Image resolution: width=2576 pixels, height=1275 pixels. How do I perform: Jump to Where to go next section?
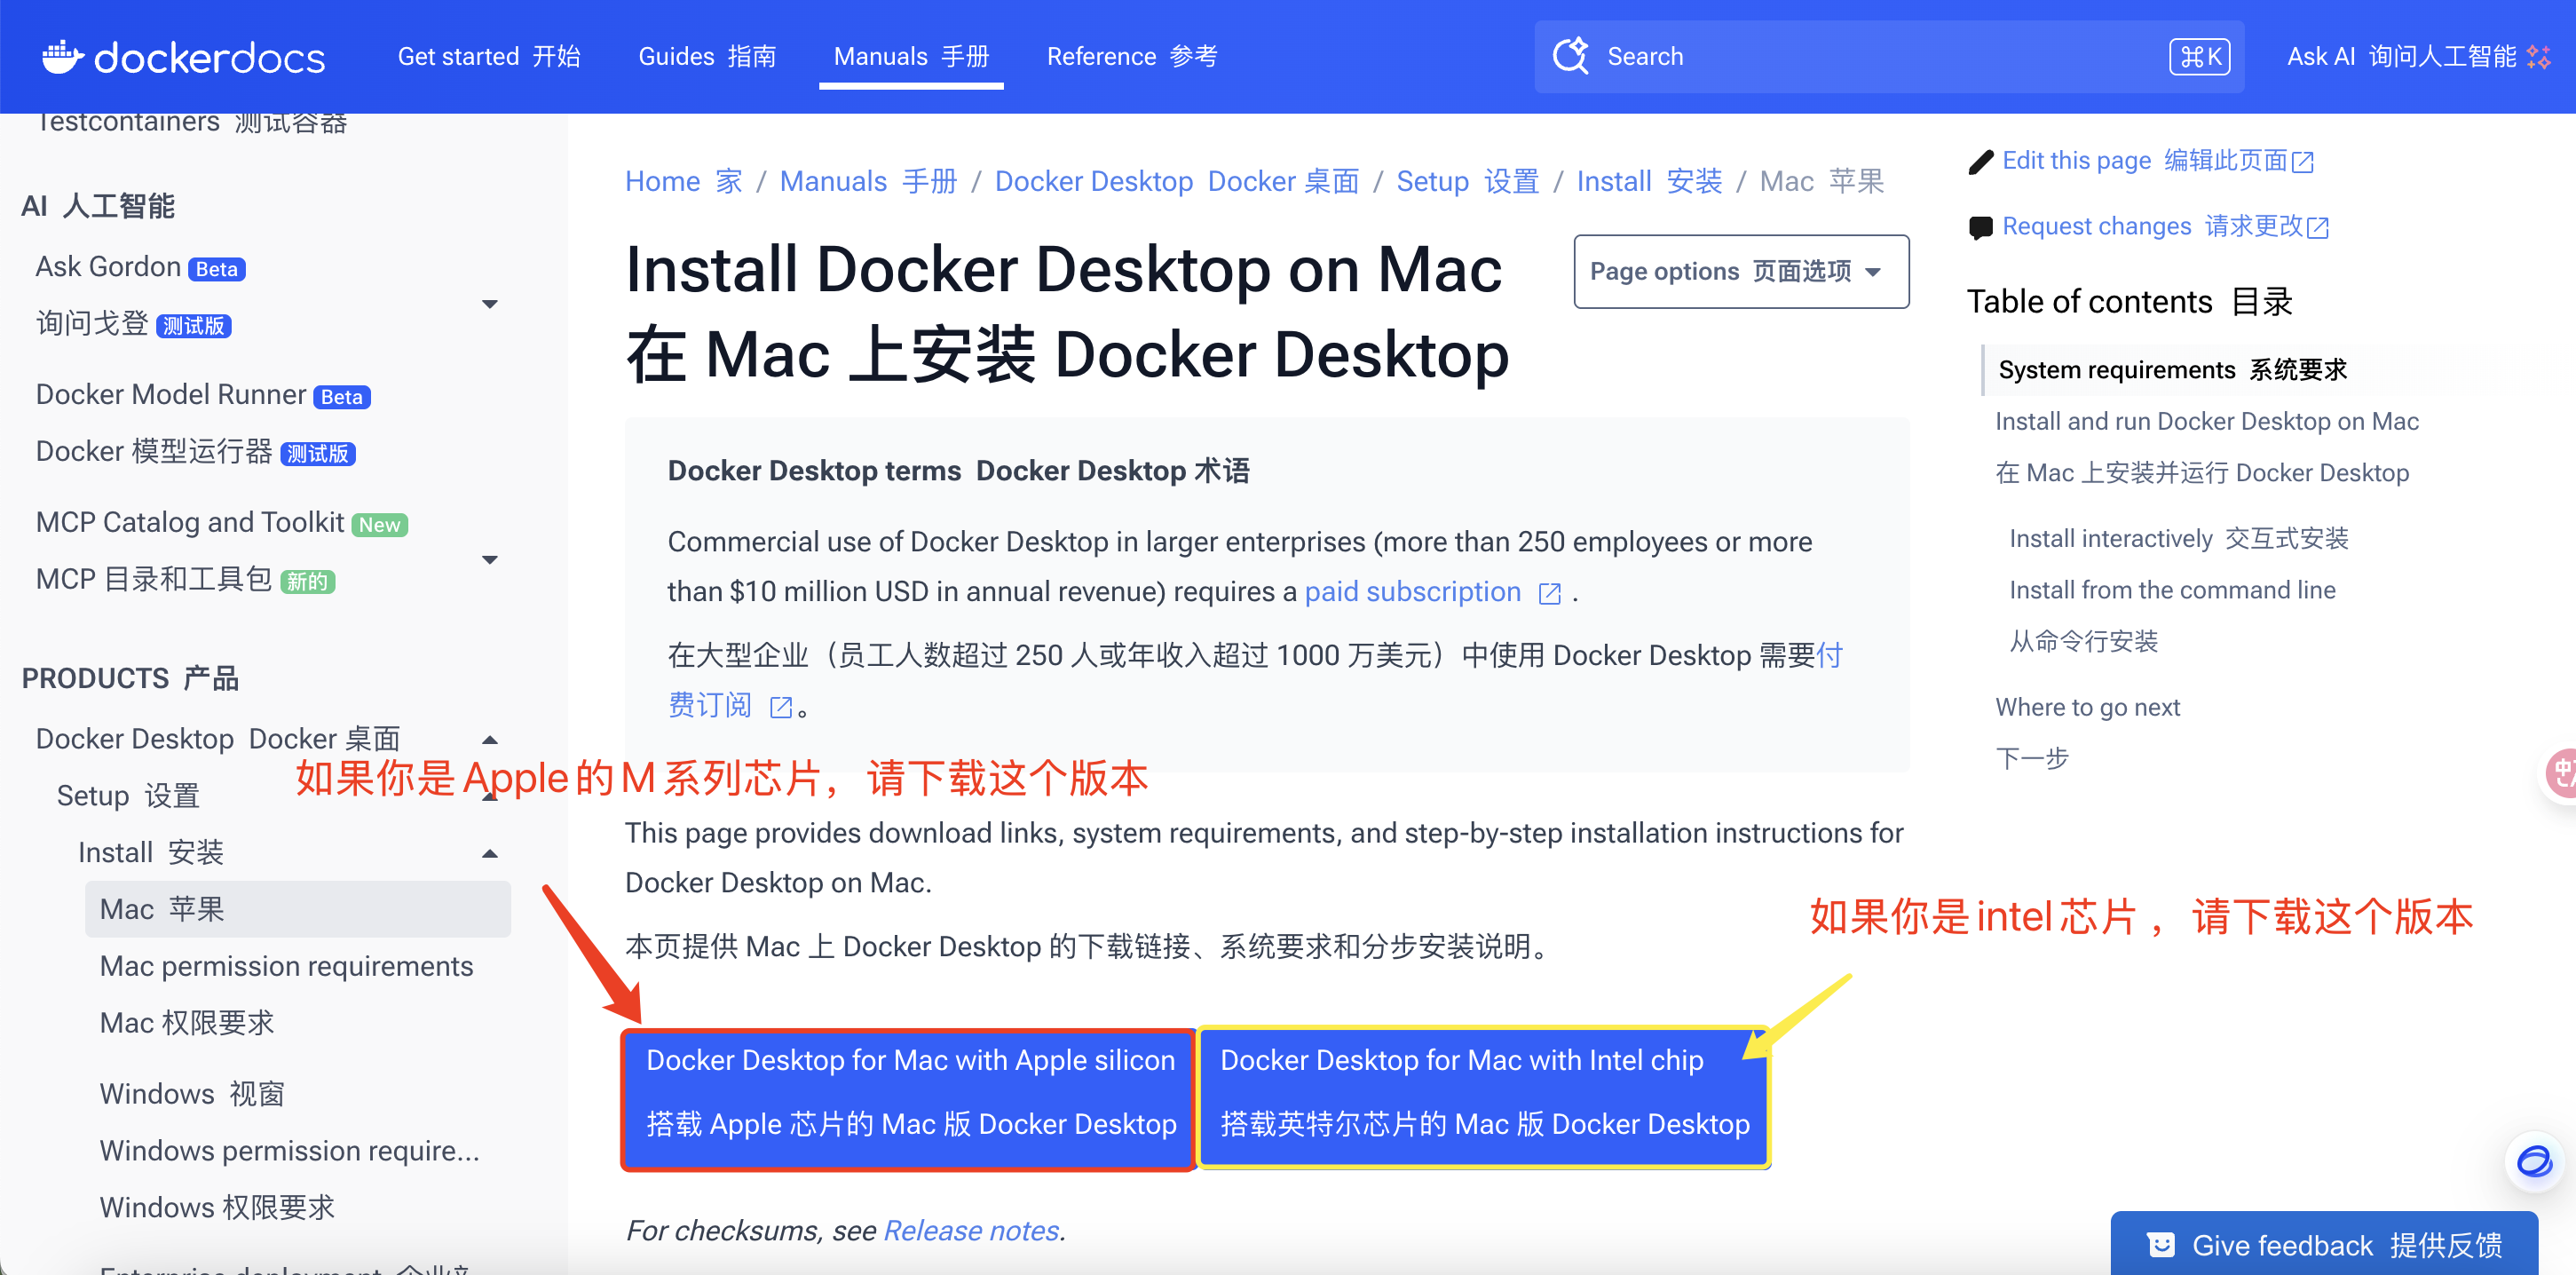[2087, 707]
